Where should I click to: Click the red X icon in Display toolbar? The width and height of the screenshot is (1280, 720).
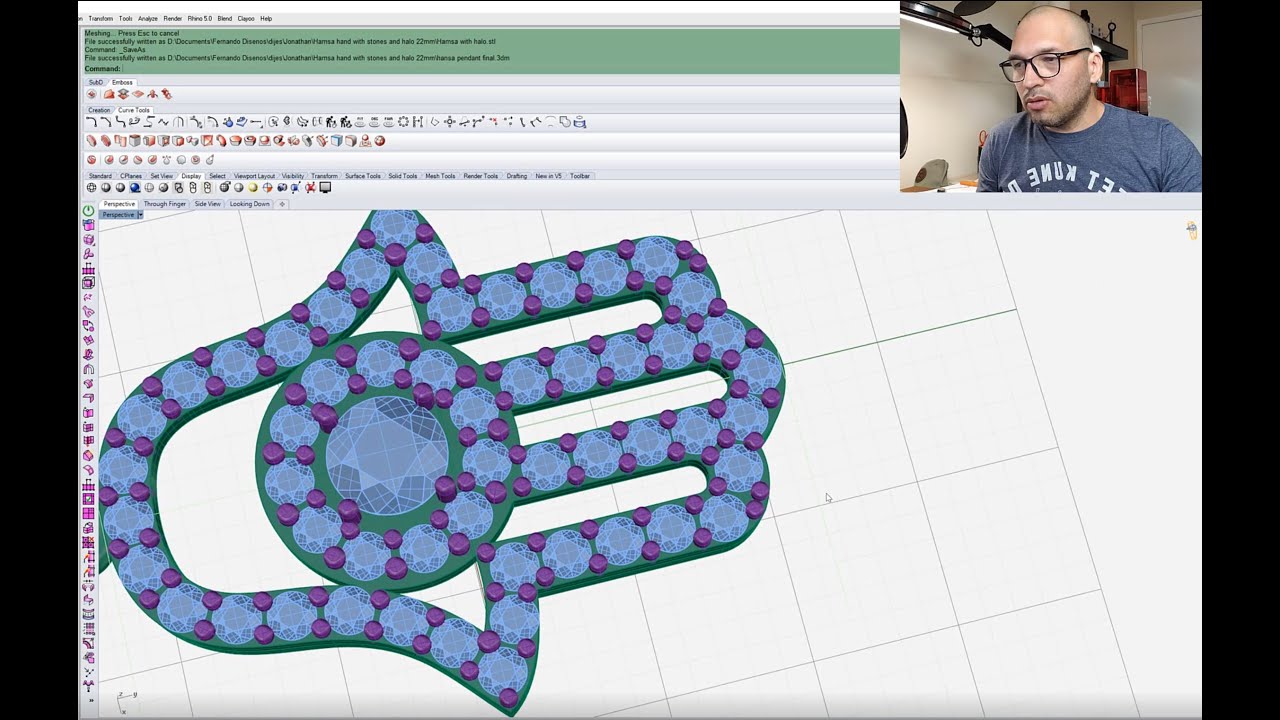pyautogui.click(x=311, y=187)
